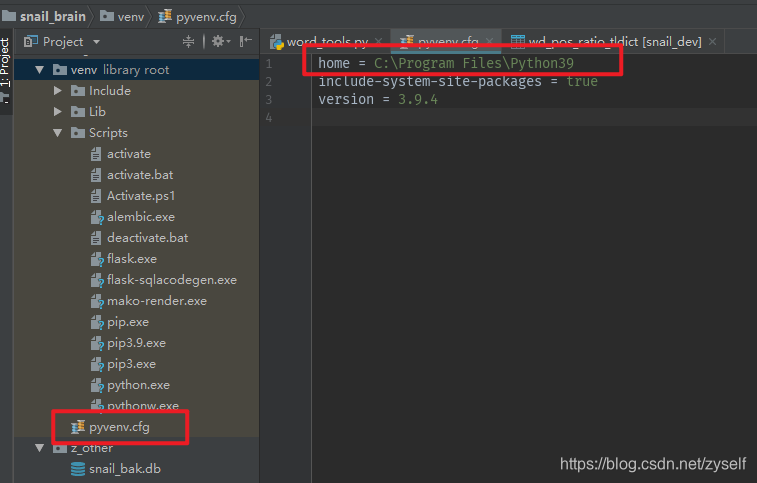Select the Lib folder icon
The height and width of the screenshot is (483, 757).
coord(78,112)
